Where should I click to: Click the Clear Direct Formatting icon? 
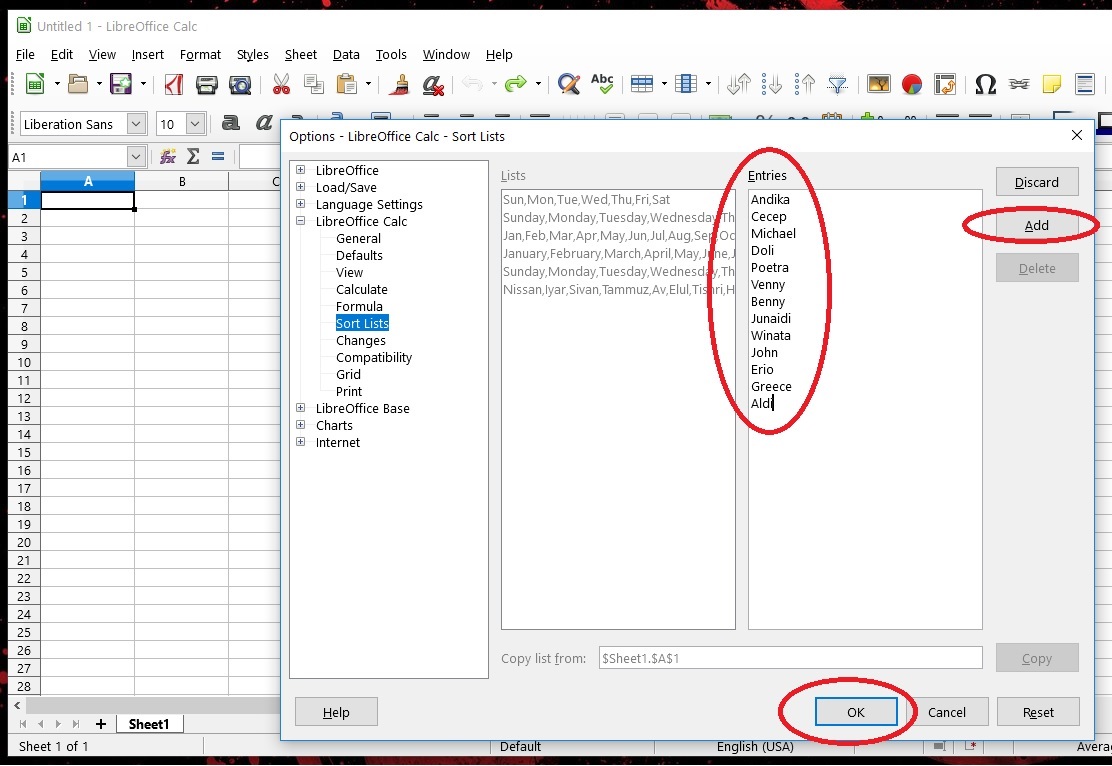pos(433,84)
